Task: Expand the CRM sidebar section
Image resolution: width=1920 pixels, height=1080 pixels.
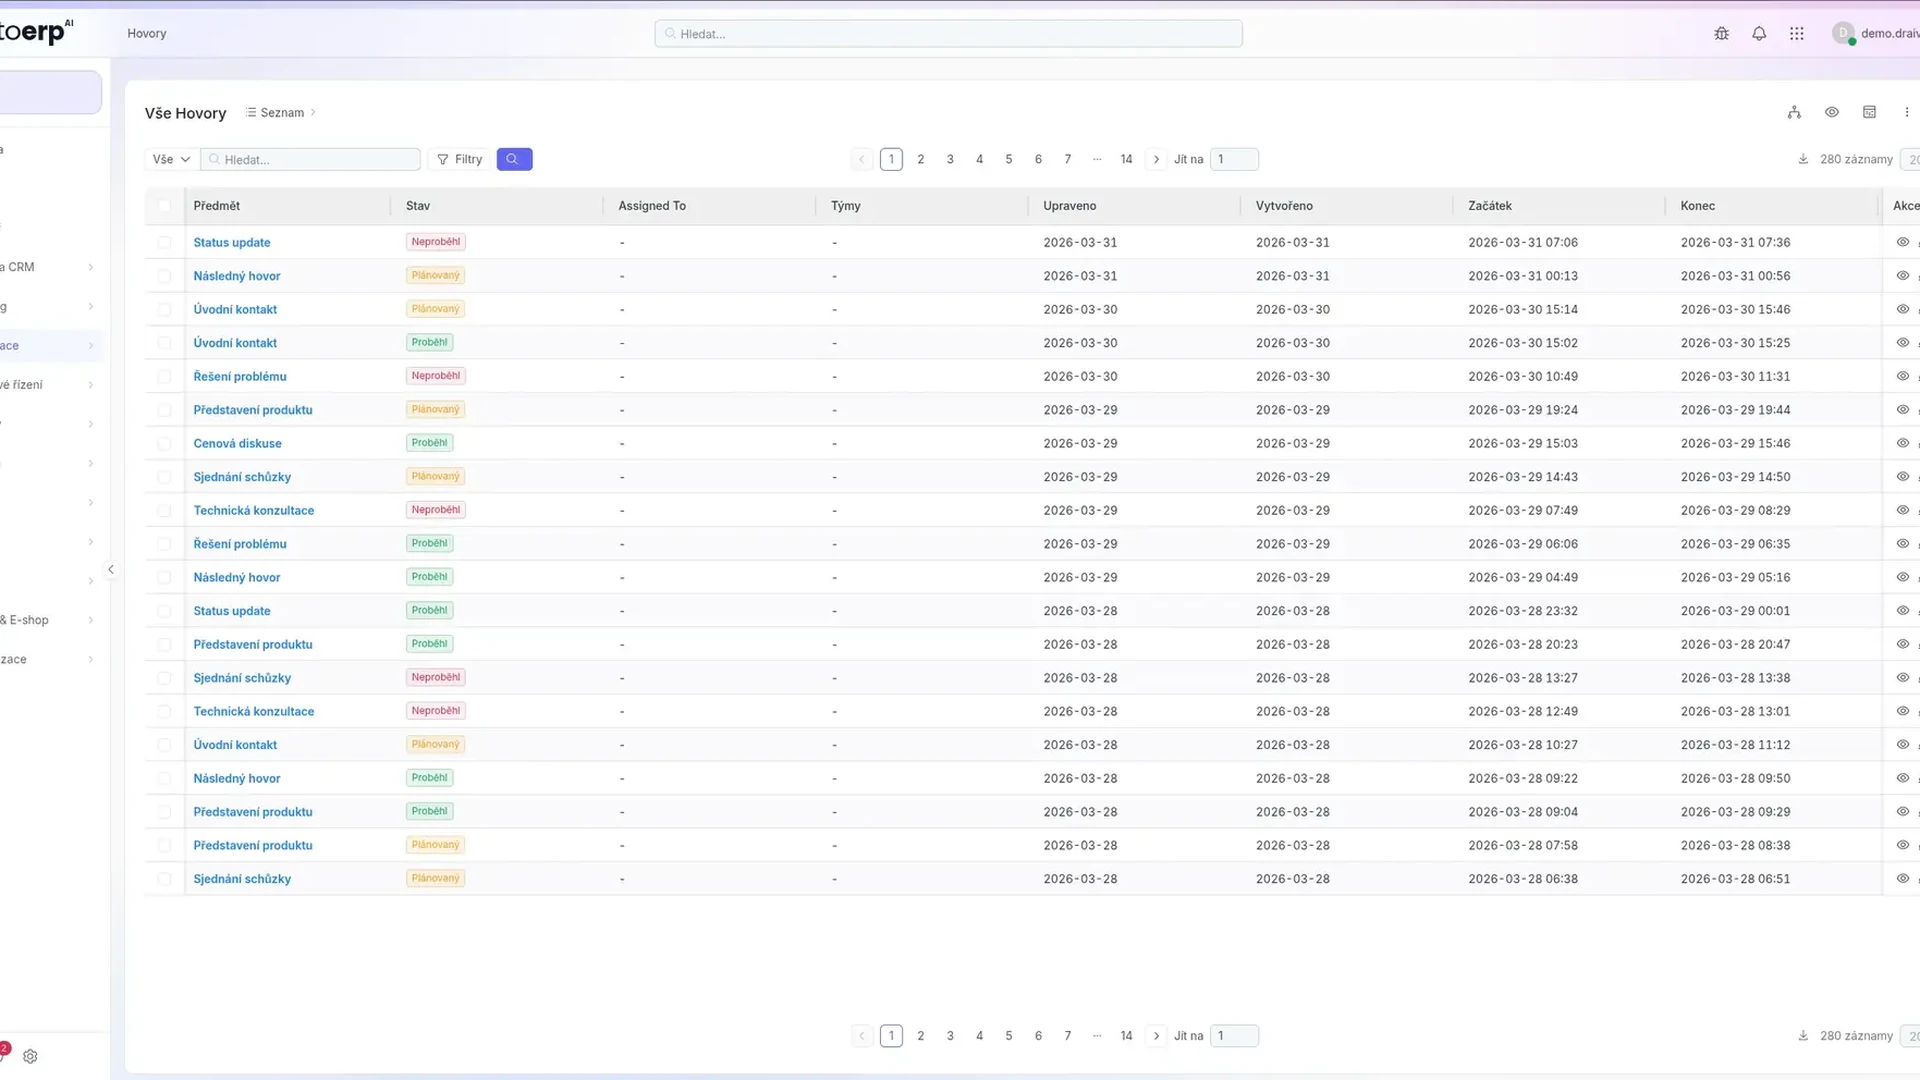Action: [90, 267]
